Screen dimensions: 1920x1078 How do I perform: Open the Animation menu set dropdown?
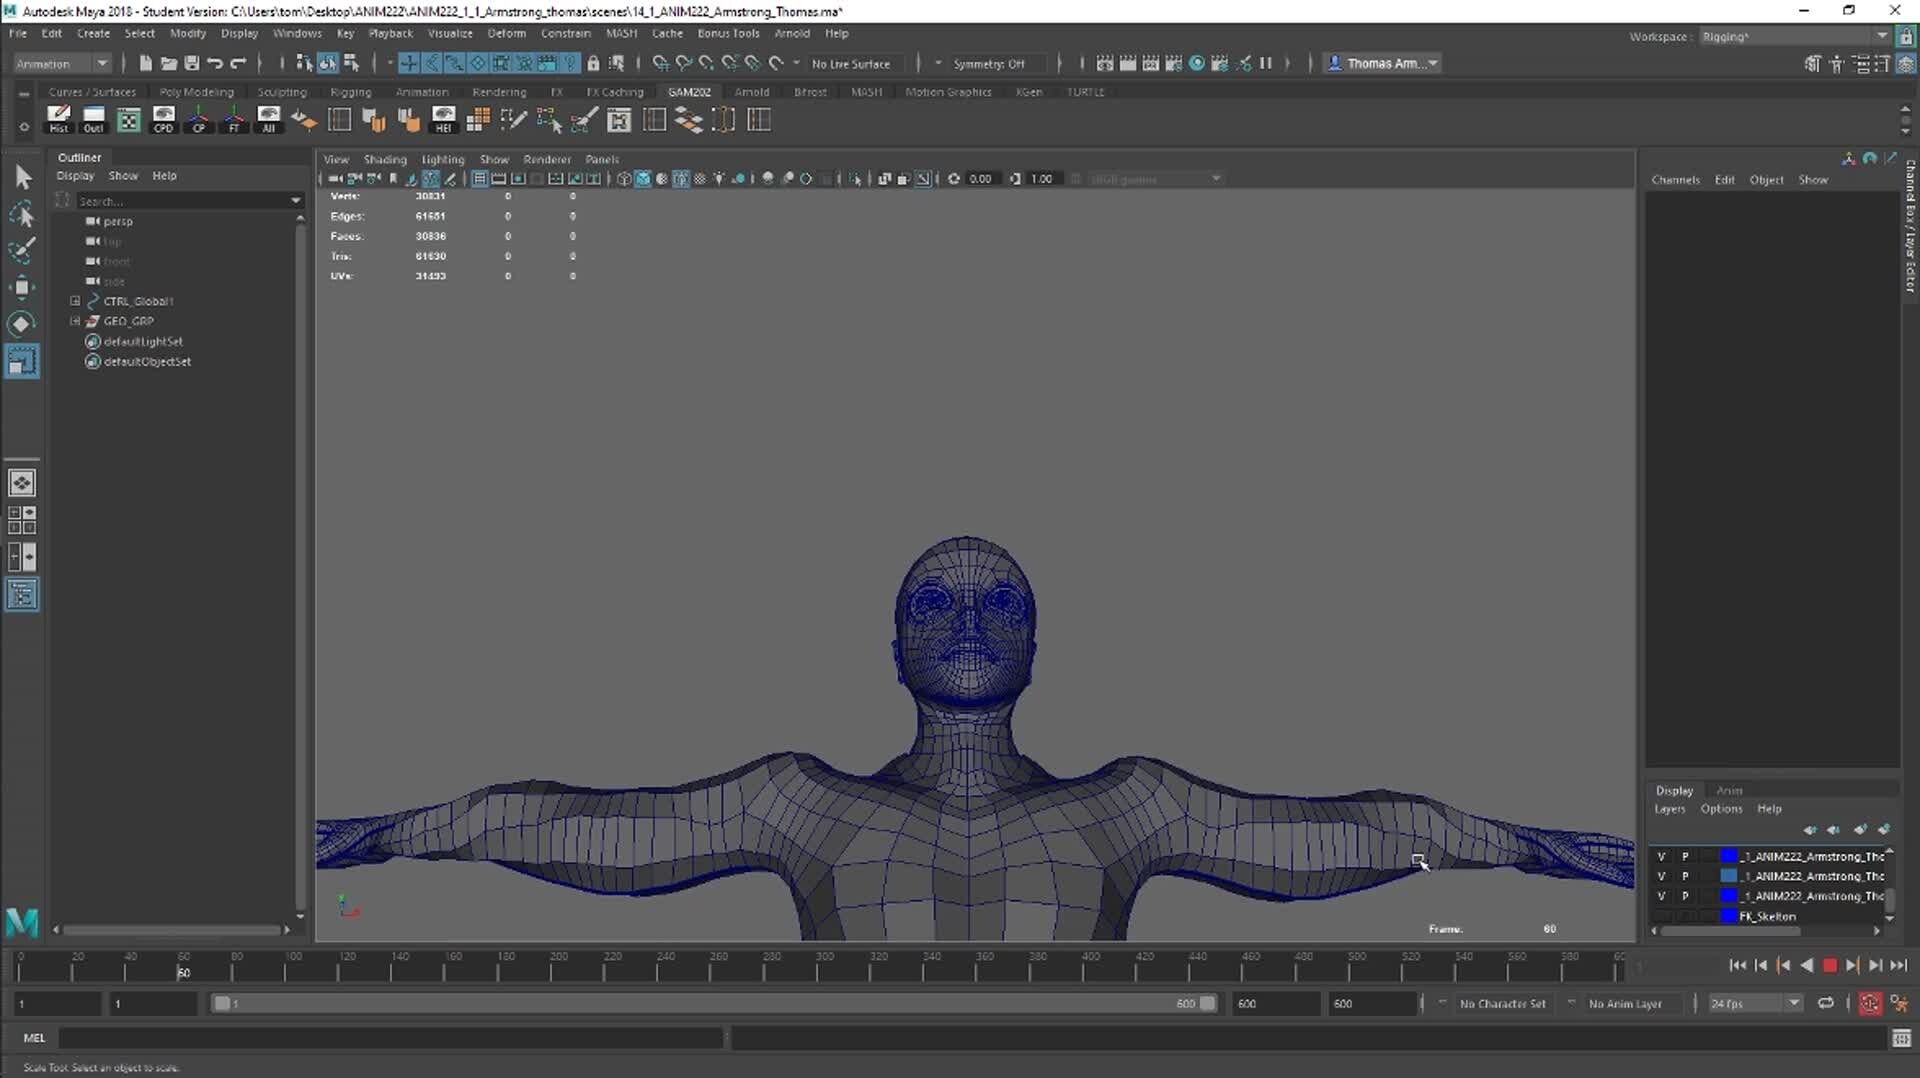62,63
